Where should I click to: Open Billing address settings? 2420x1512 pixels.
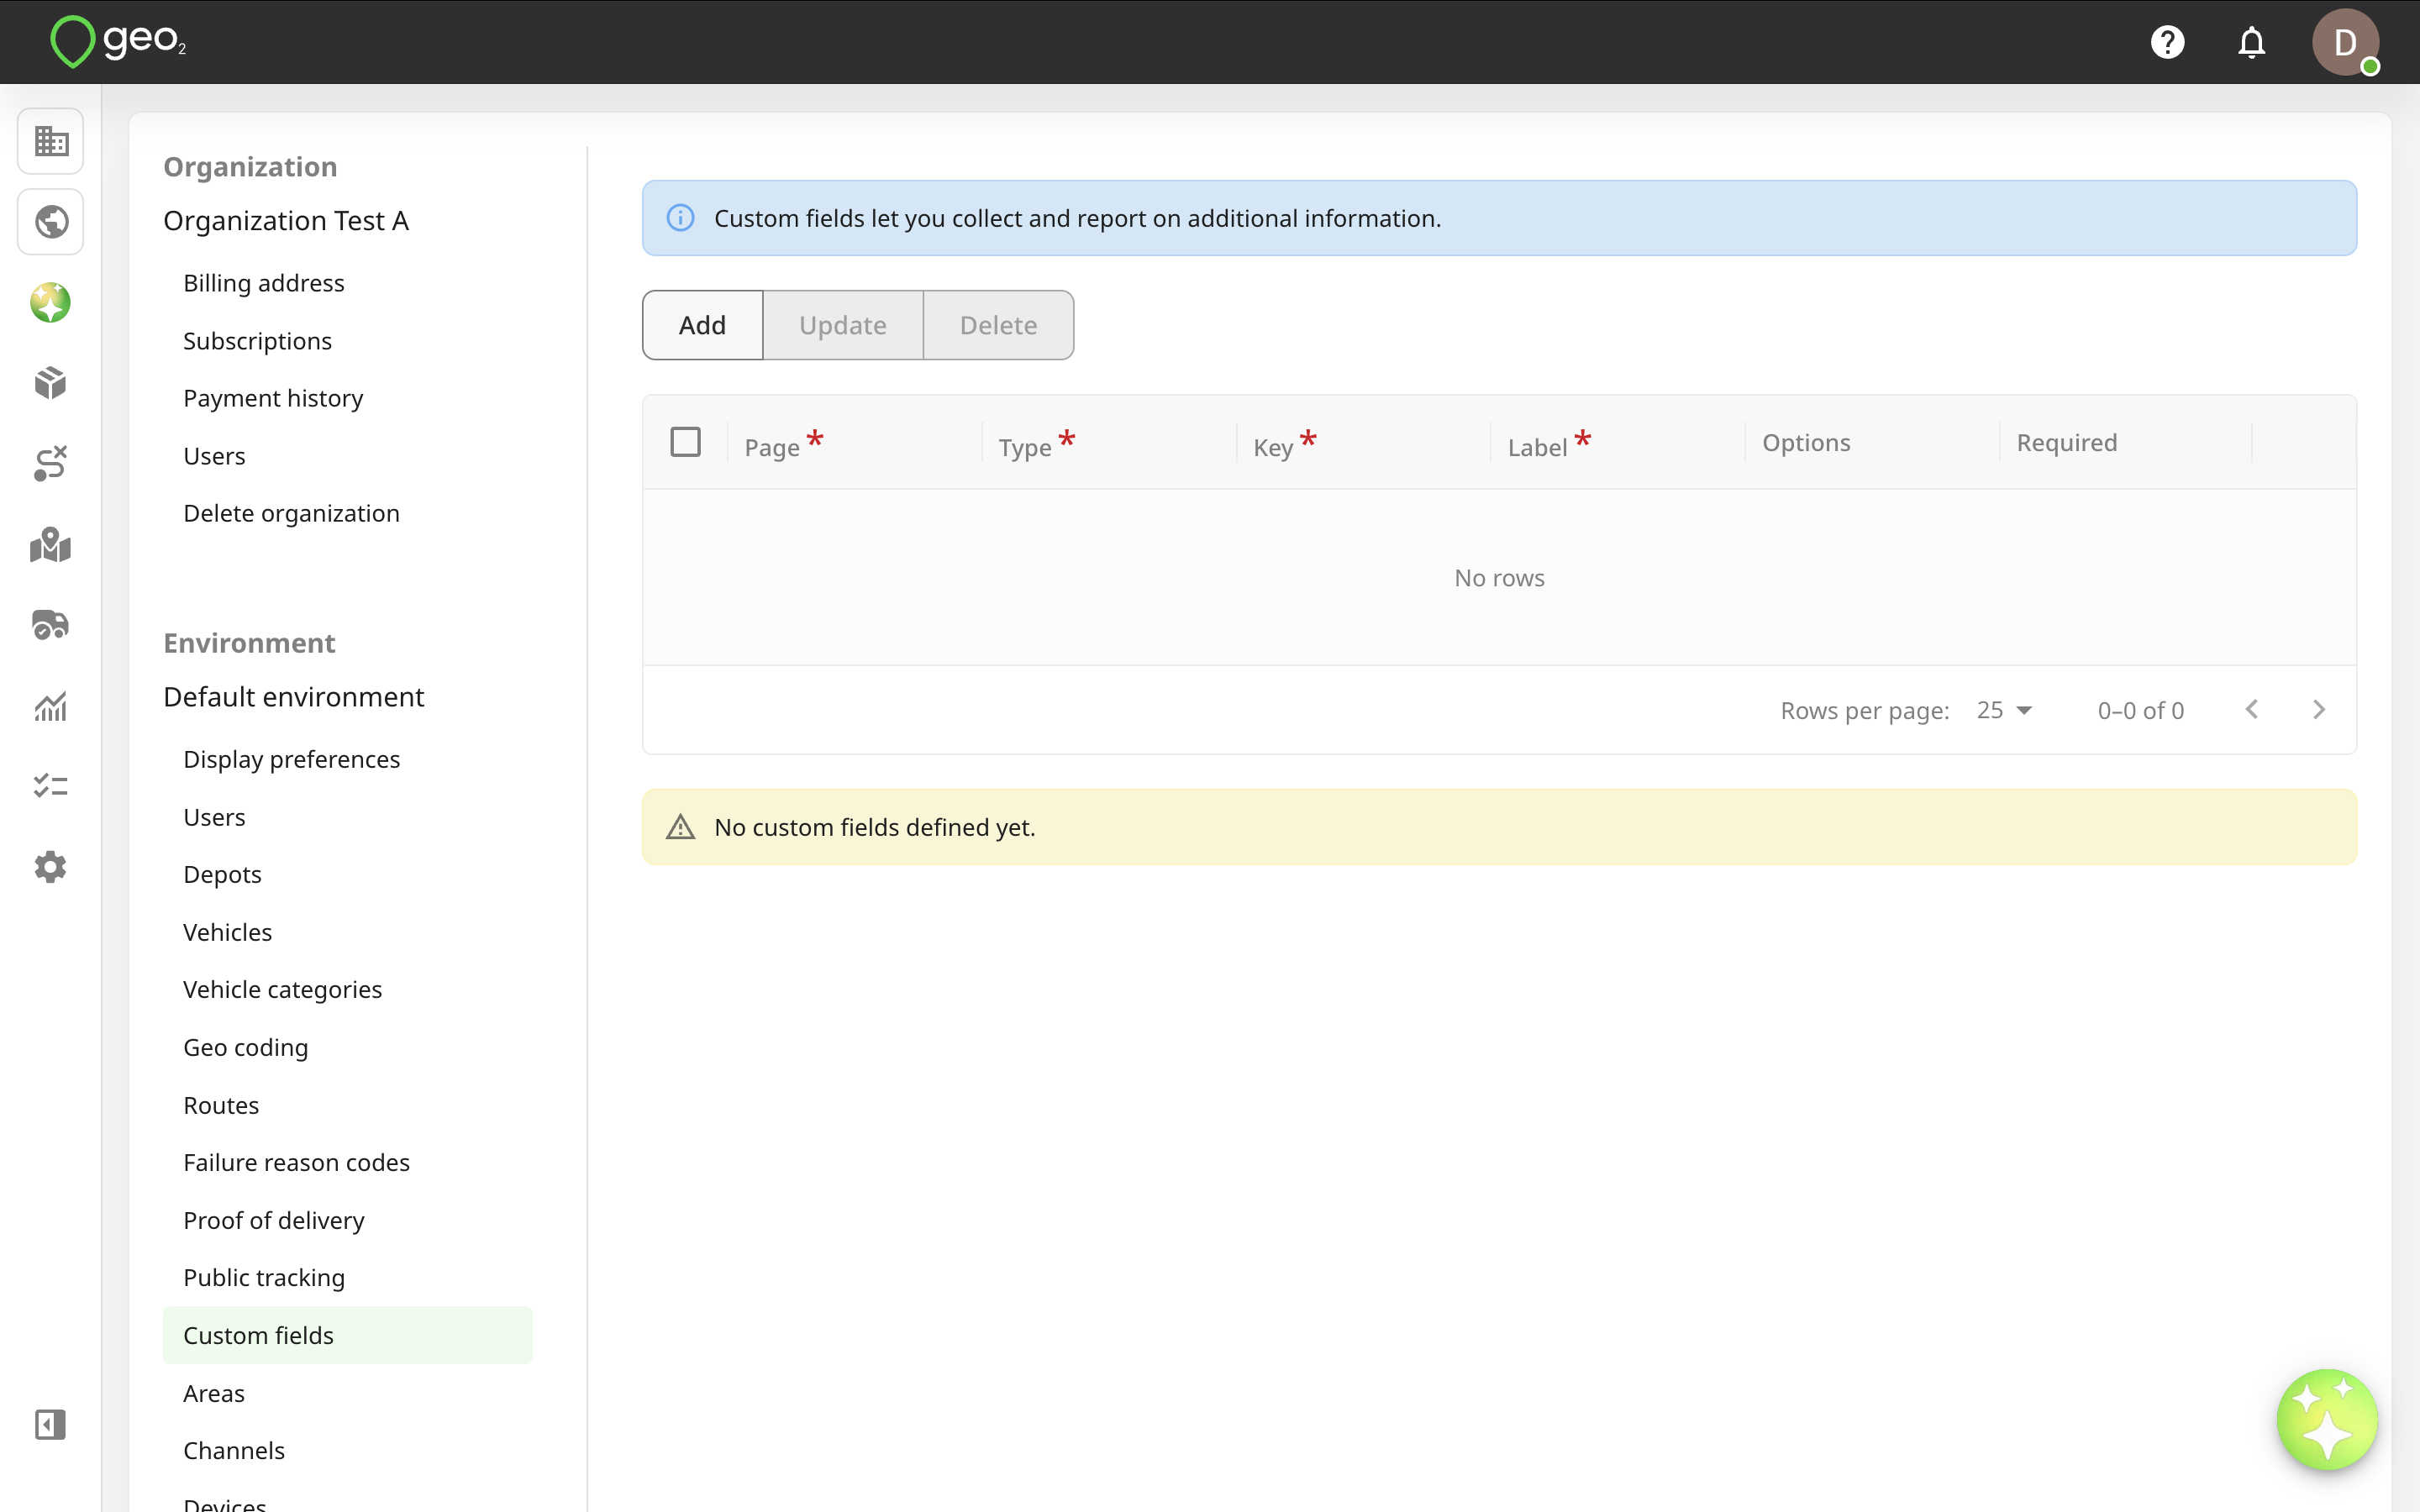pos(264,283)
